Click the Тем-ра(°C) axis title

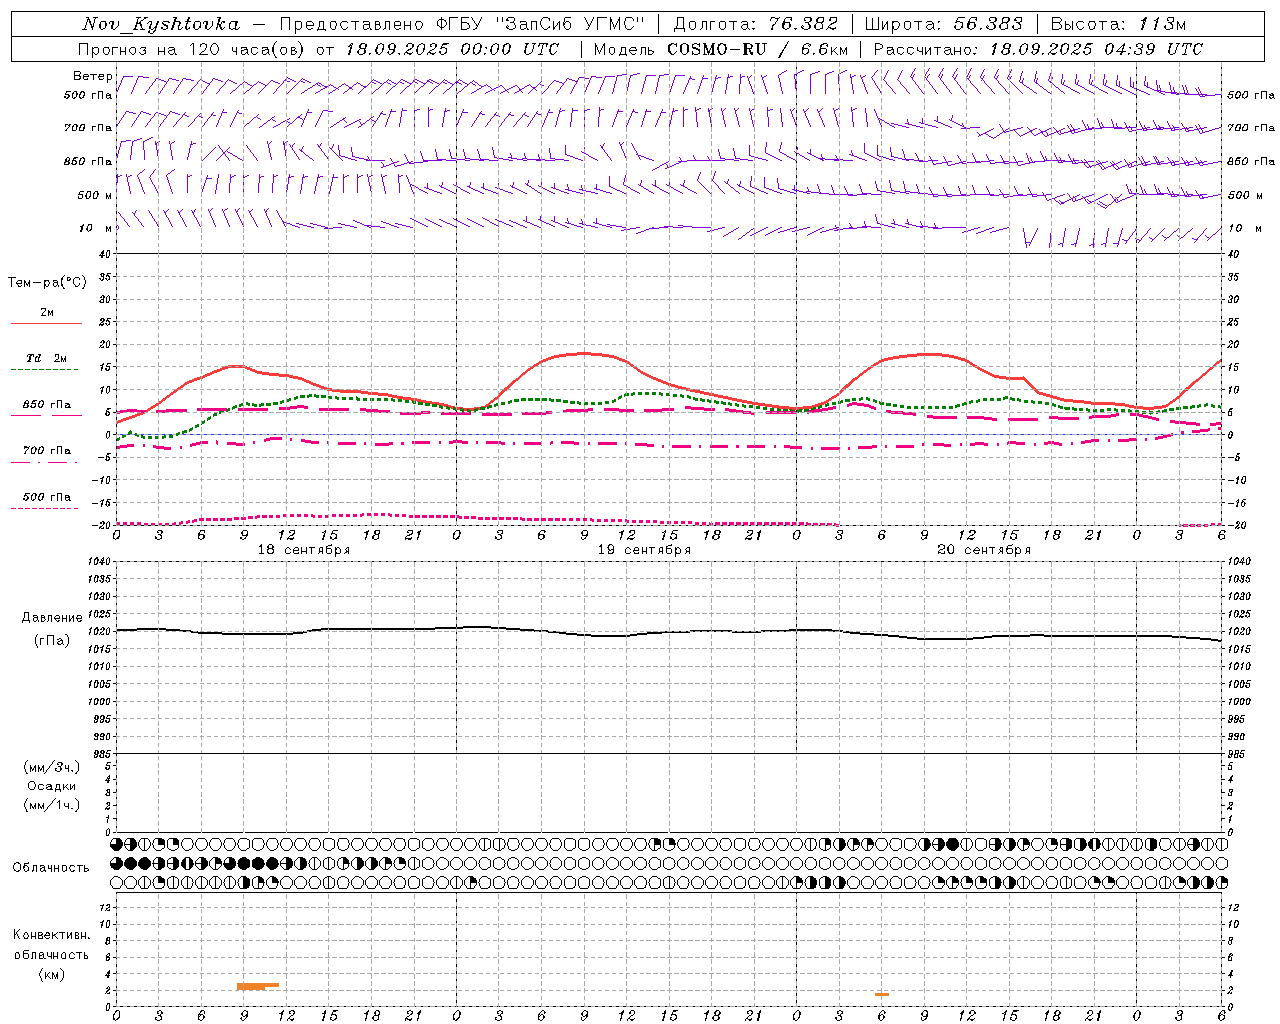tap(47, 283)
